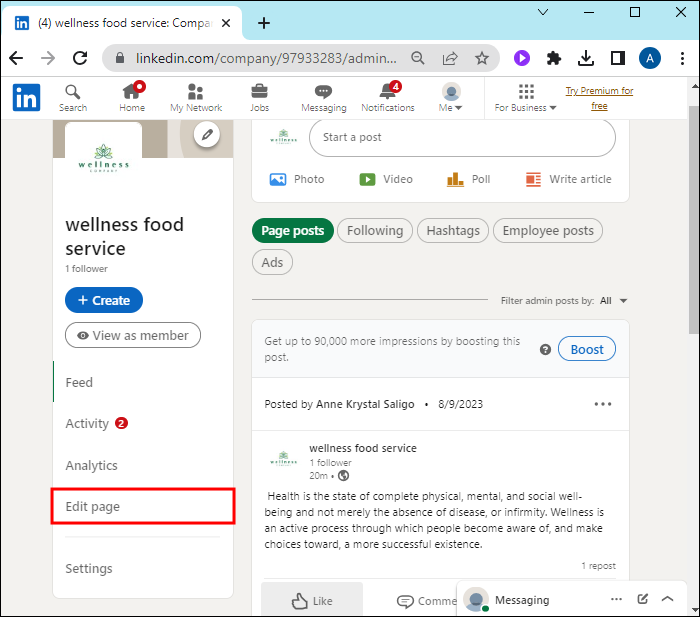Click the Boost button
700x617 pixels.
pyautogui.click(x=587, y=349)
